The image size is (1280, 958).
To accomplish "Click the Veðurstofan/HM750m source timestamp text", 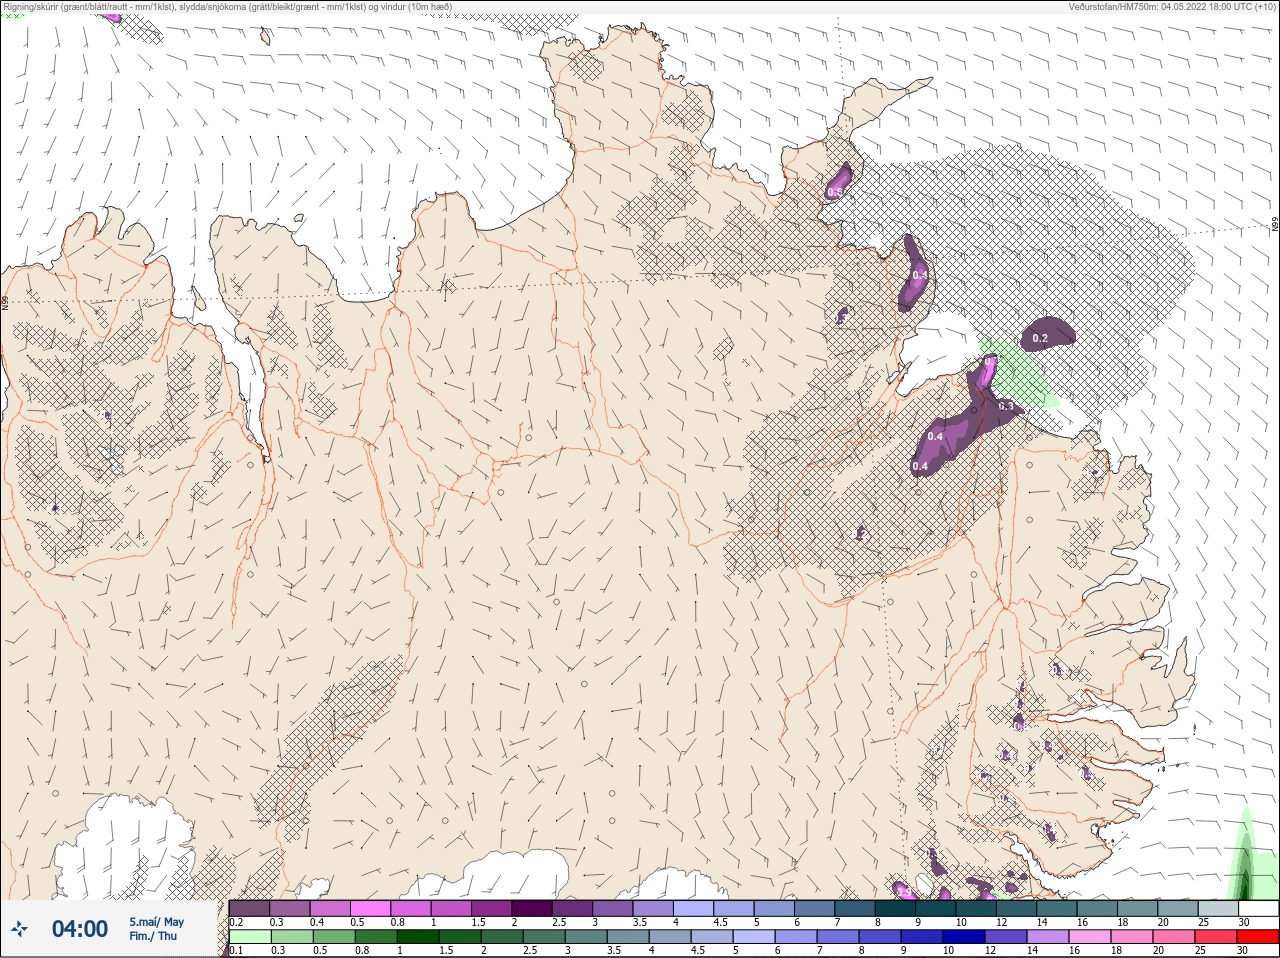I will coord(1172,7).
